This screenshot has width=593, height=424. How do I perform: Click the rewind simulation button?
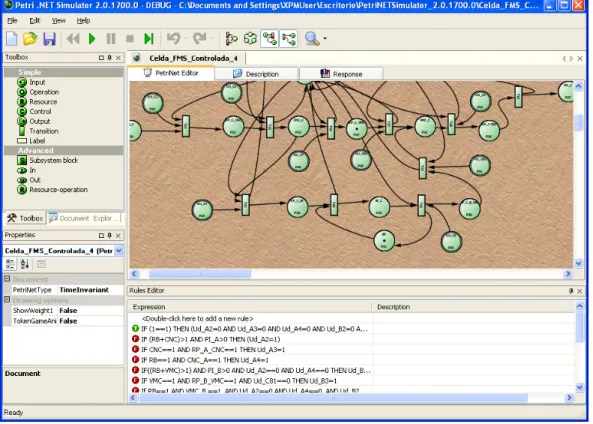(73, 39)
